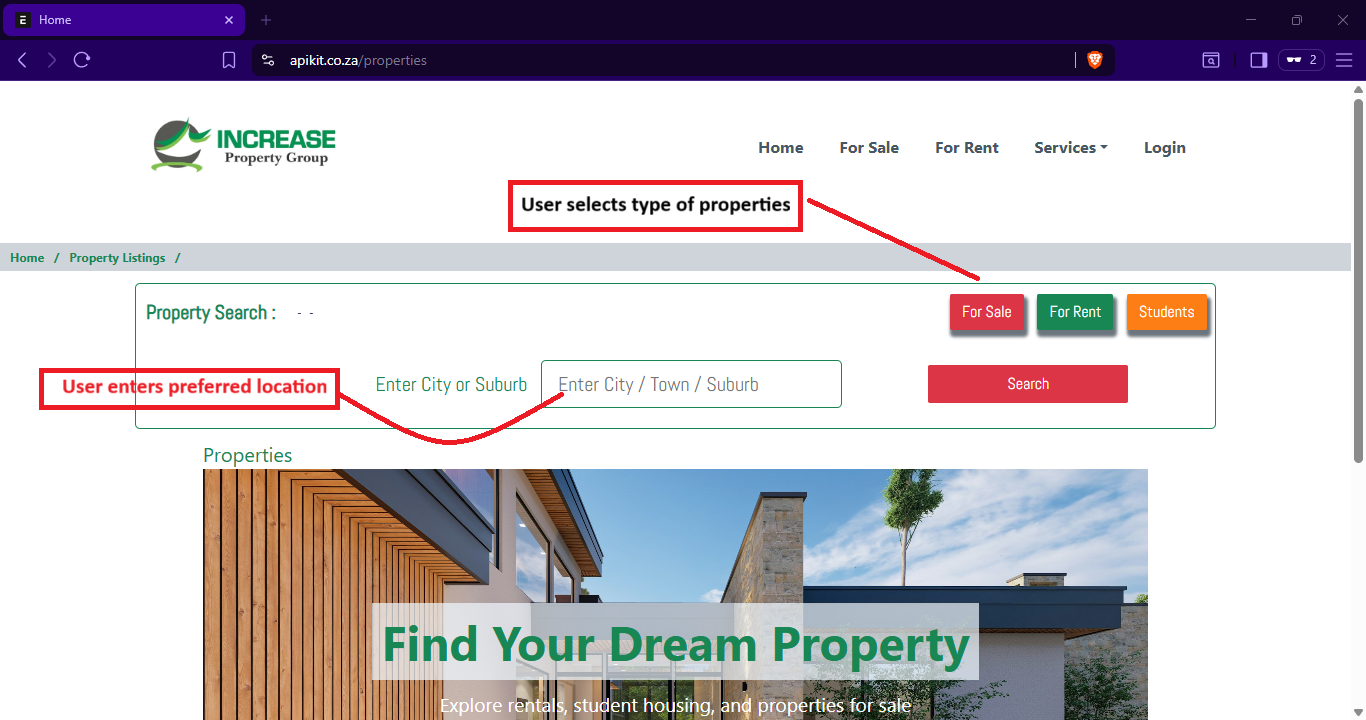Open the For Sale navigation item
The image size is (1366, 720).
(869, 148)
